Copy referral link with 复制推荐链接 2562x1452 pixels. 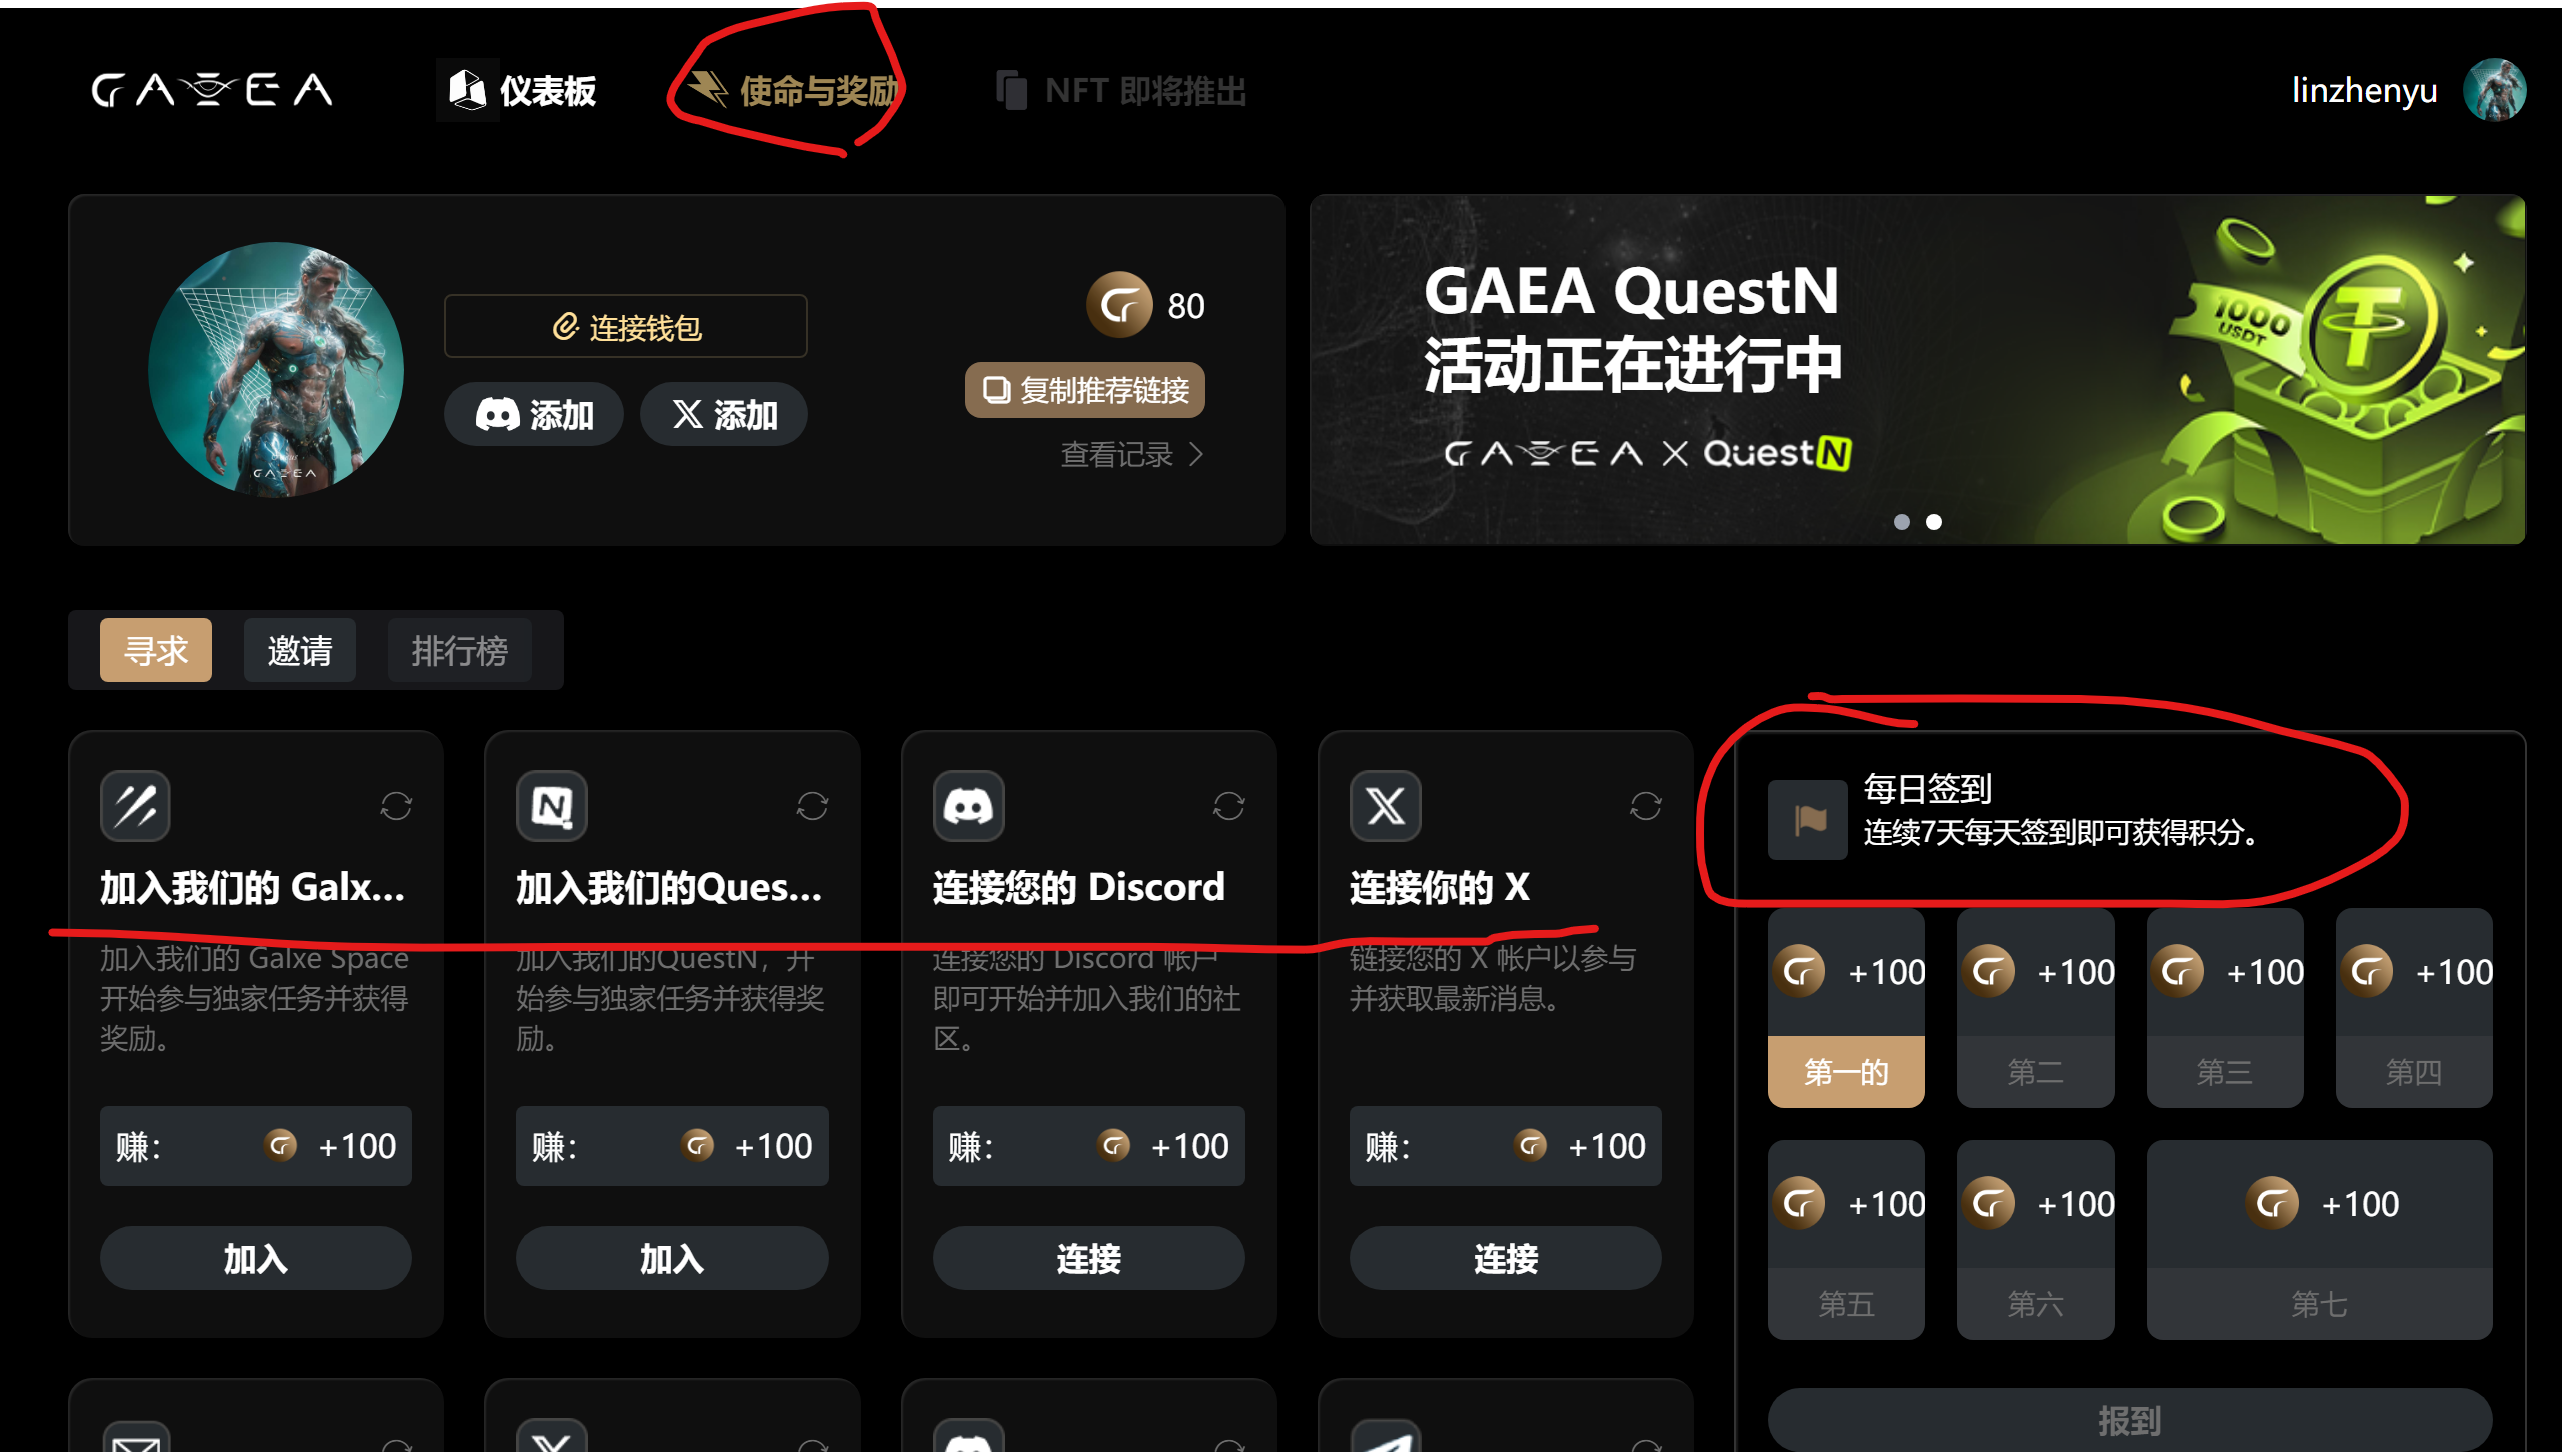pyautogui.click(x=1085, y=389)
